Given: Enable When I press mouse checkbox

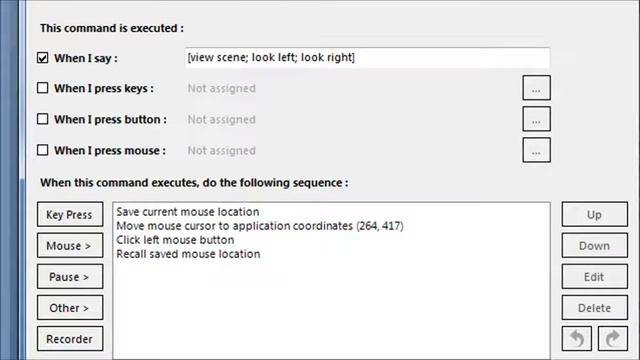Looking at the screenshot, I should 42,150.
